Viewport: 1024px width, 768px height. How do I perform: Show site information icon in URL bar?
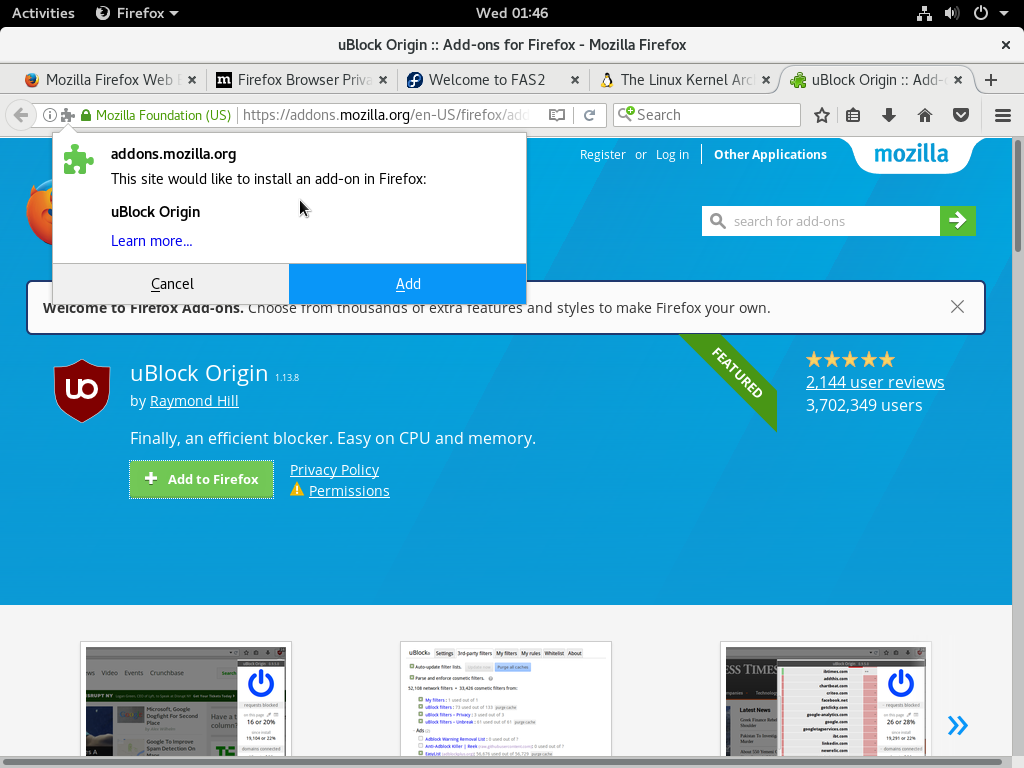click(x=49, y=116)
